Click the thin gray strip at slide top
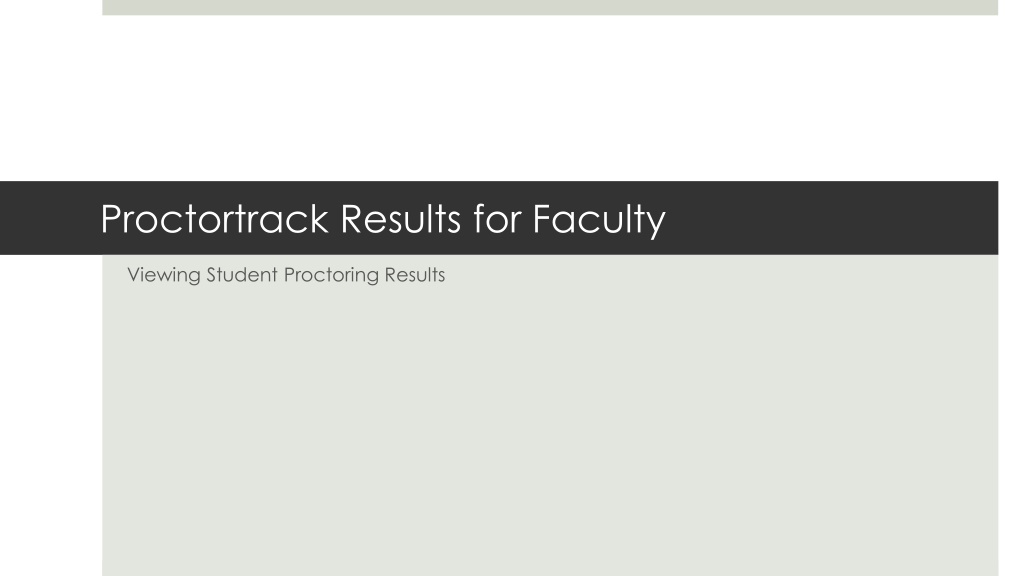Image resolution: width=1024 pixels, height=576 pixels. click(x=550, y=7)
